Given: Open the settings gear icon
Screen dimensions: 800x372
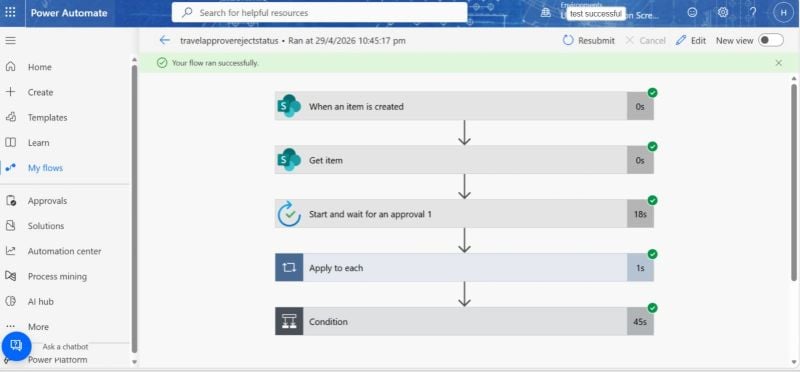Looking at the screenshot, I should (x=723, y=12).
